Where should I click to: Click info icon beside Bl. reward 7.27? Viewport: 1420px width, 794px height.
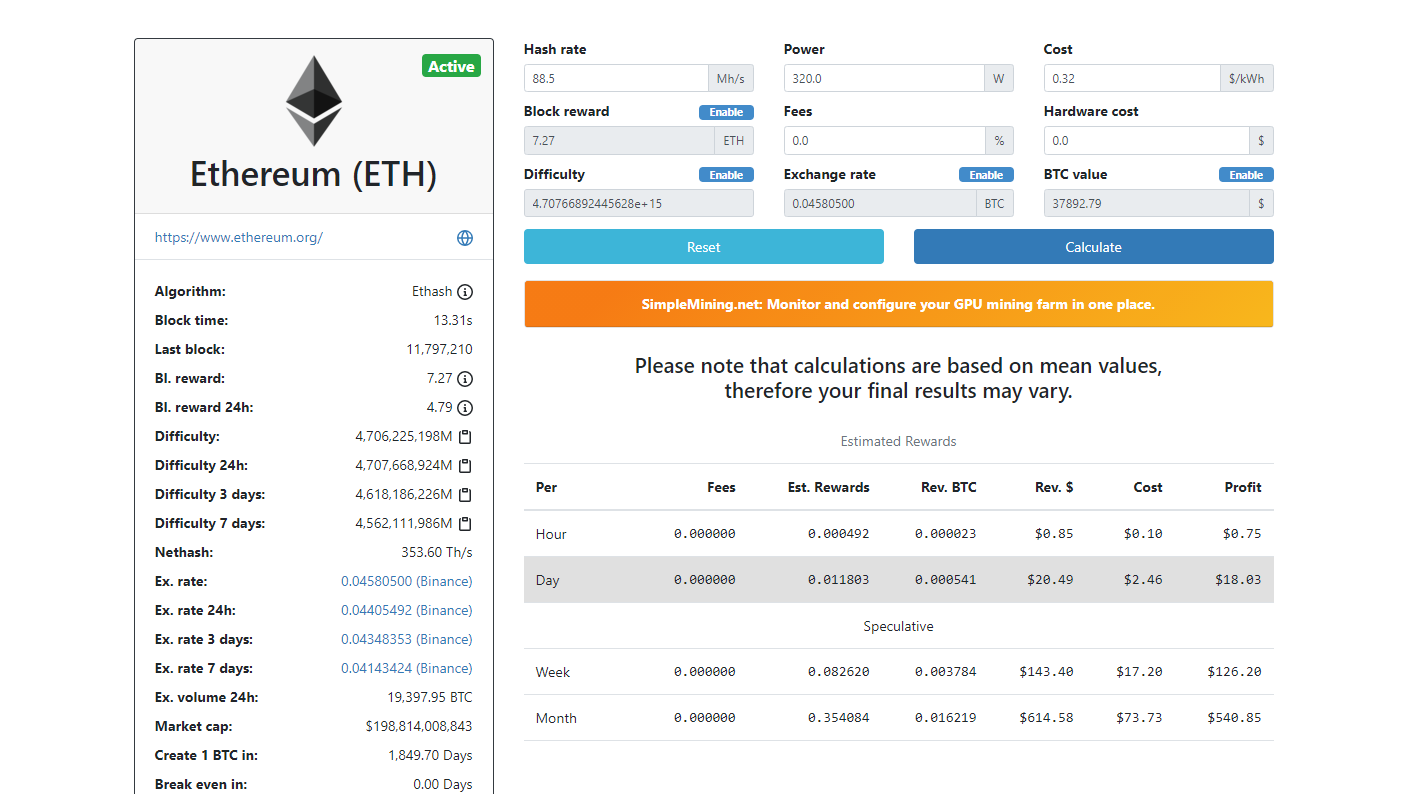click(465, 379)
